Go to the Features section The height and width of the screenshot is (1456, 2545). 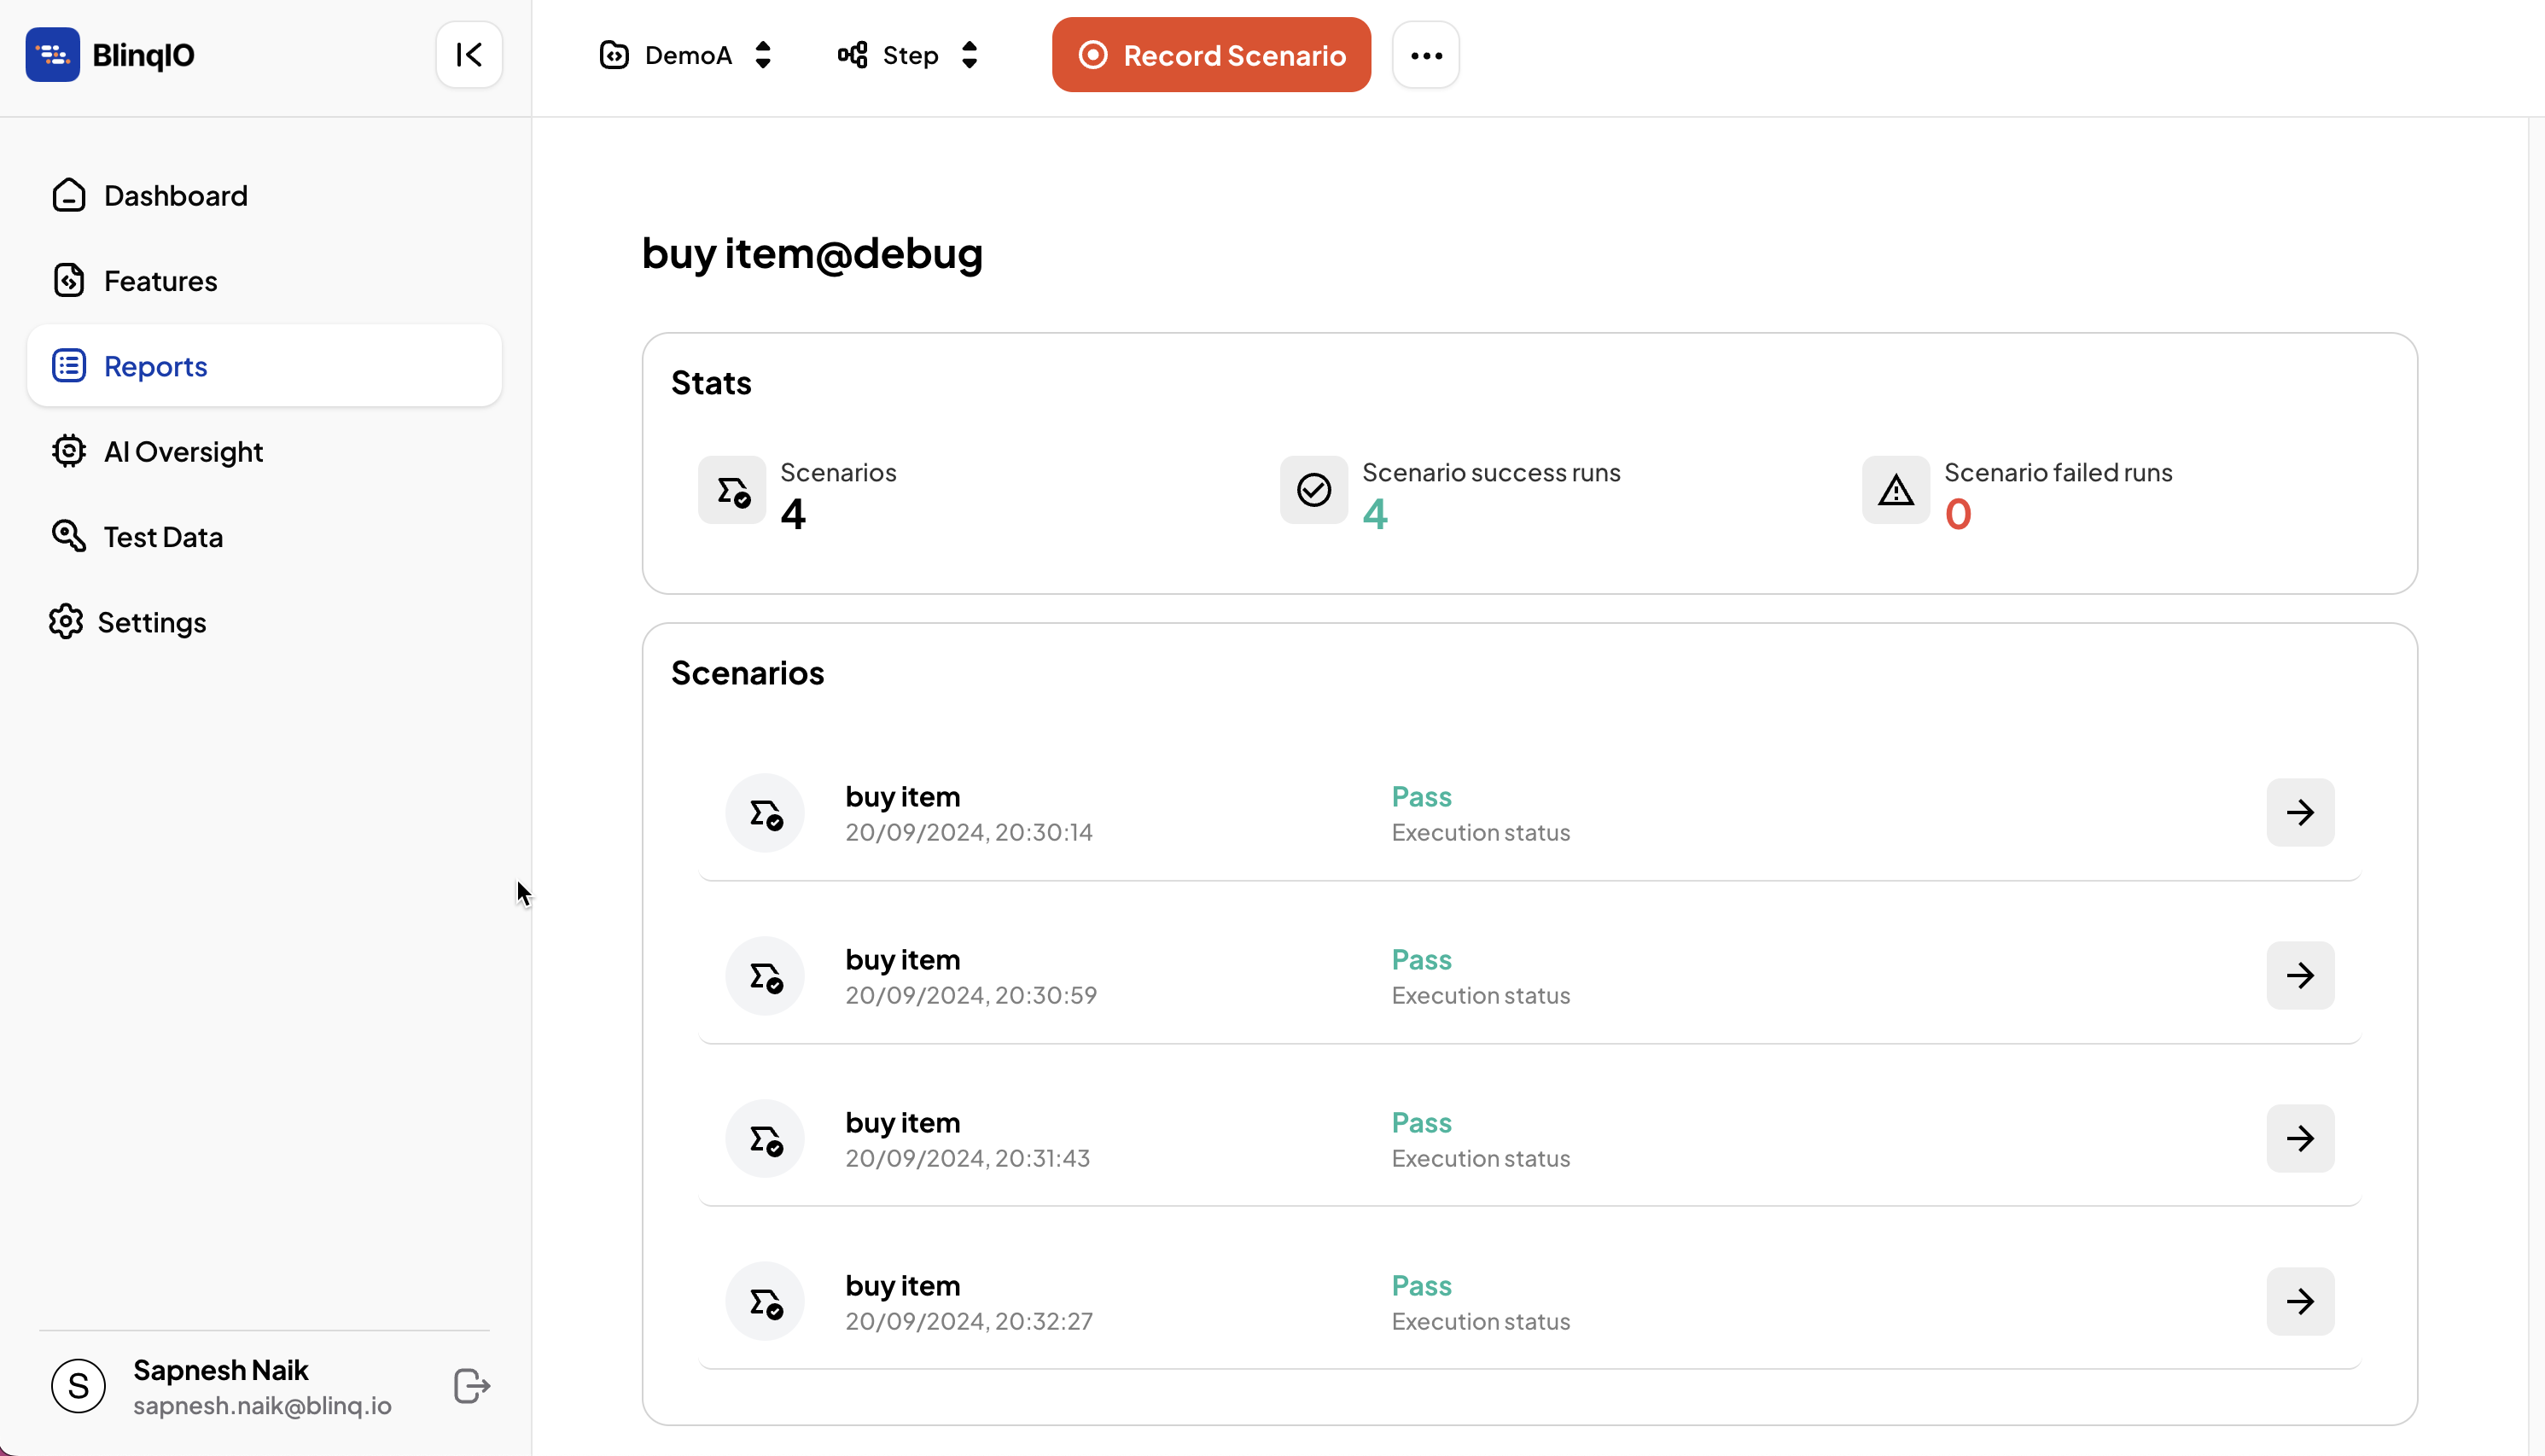point(264,281)
